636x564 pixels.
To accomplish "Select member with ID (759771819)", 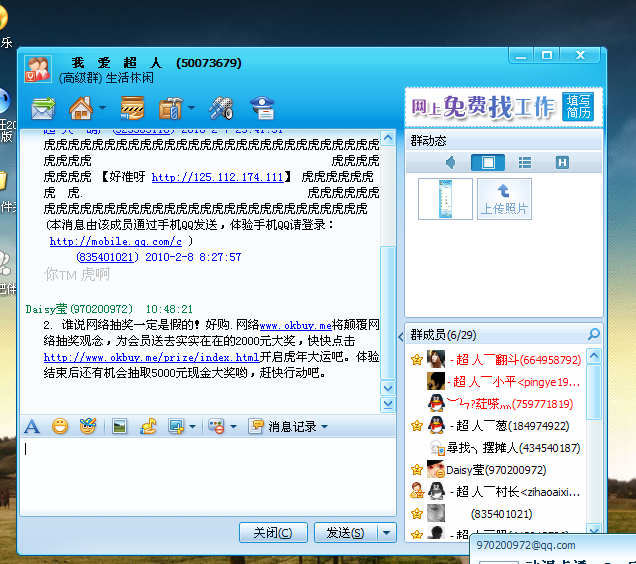I will coord(497,404).
